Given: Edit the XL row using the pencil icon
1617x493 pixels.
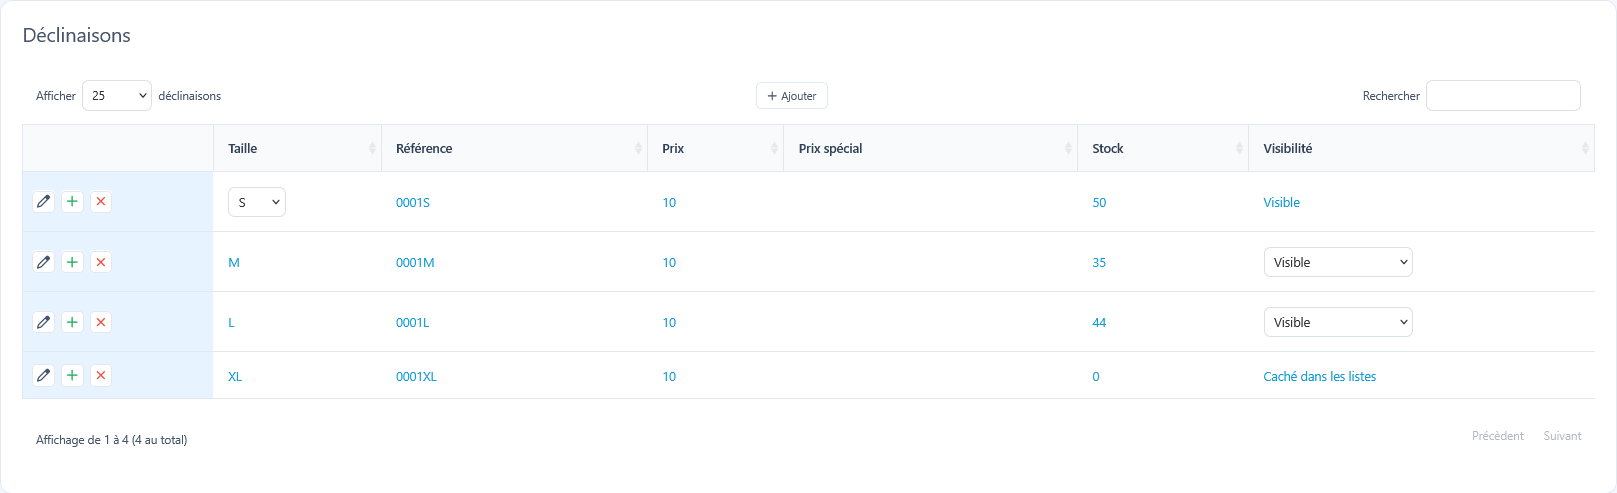Looking at the screenshot, I should 43,375.
